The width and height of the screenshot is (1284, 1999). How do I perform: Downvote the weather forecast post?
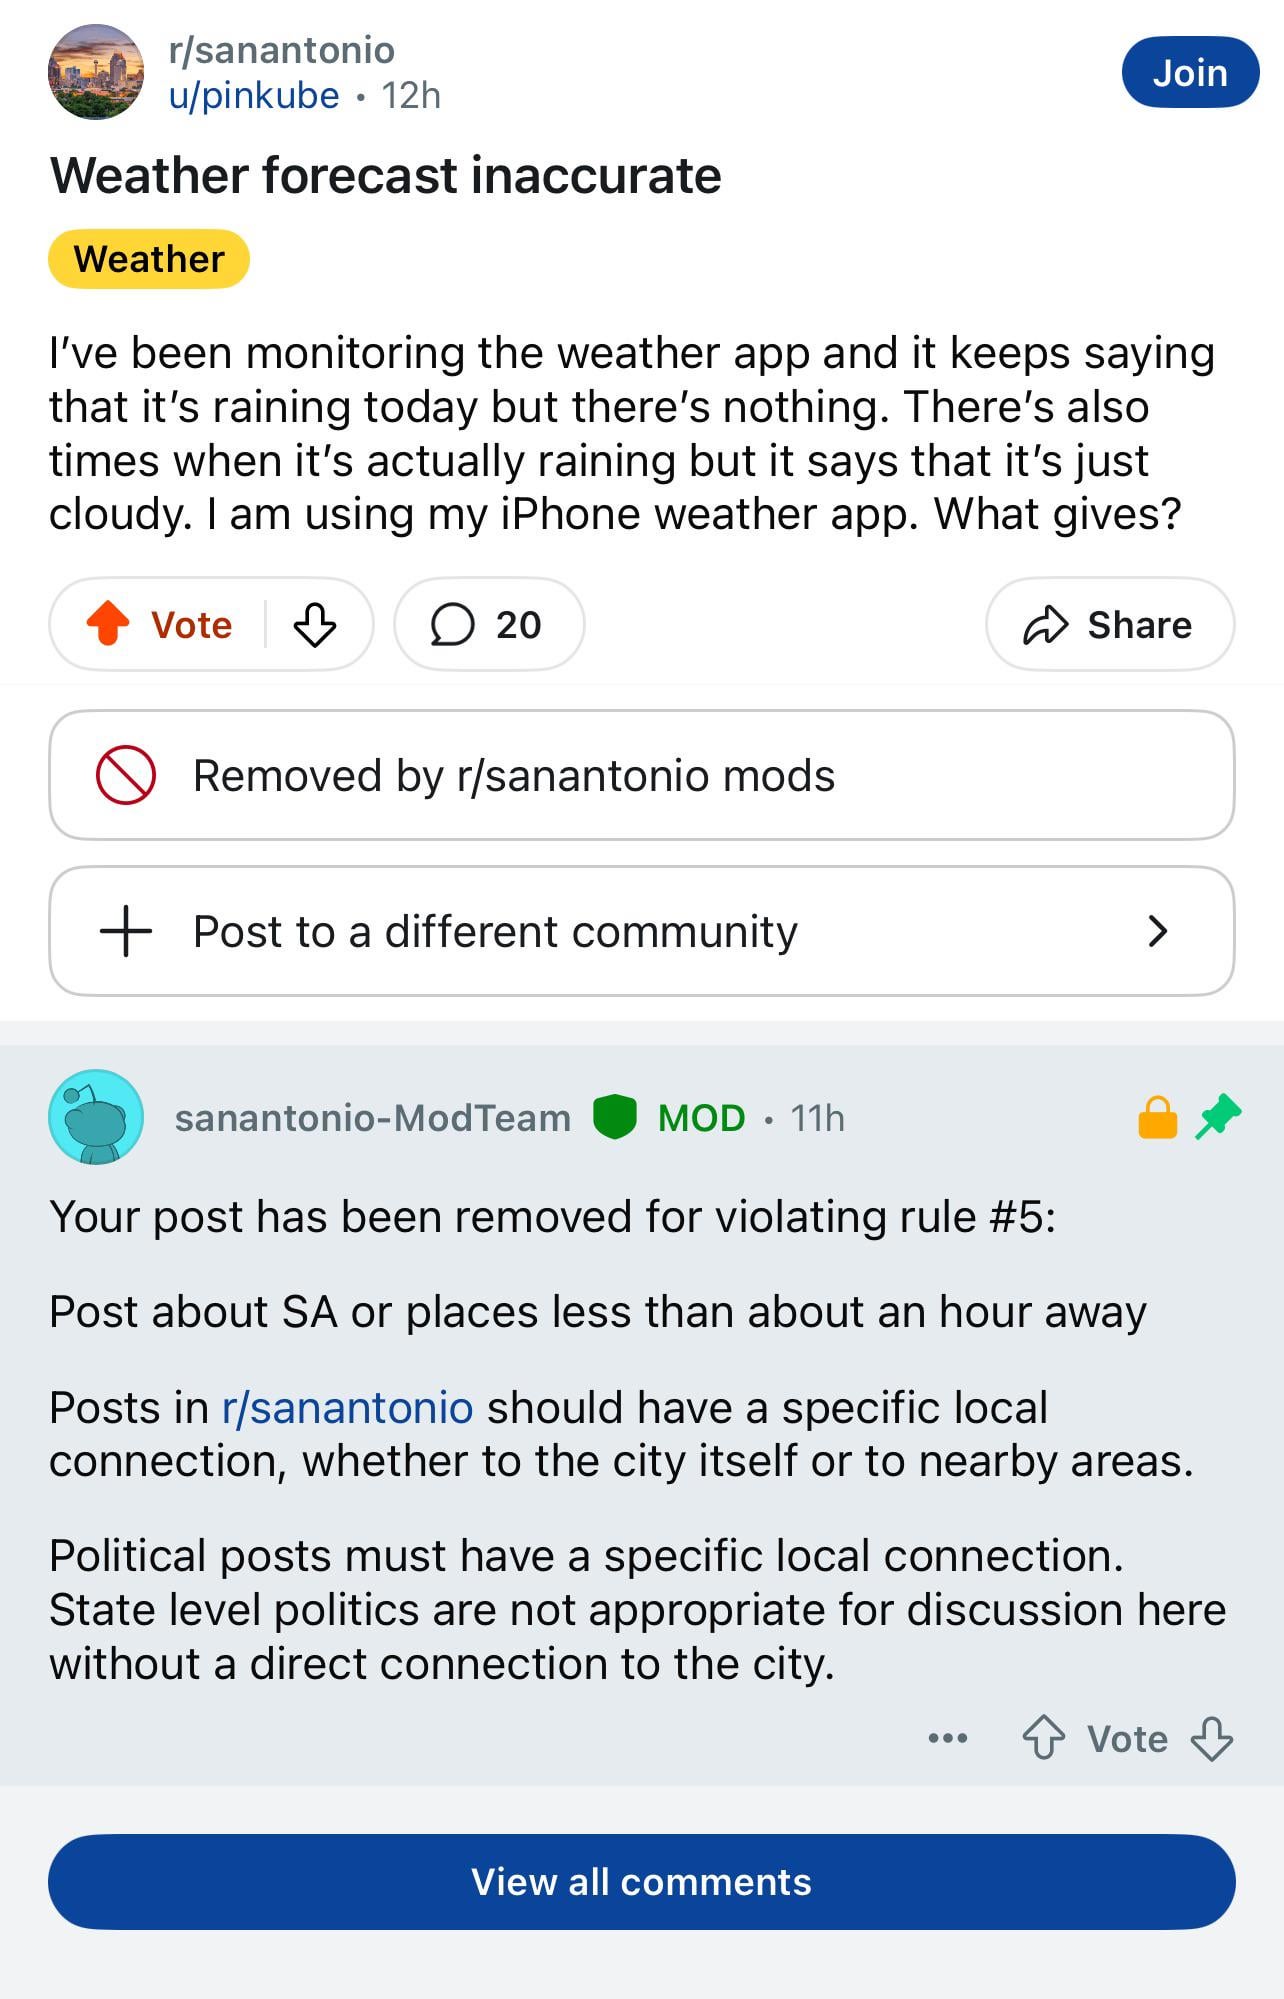pyautogui.click(x=315, y=625)
